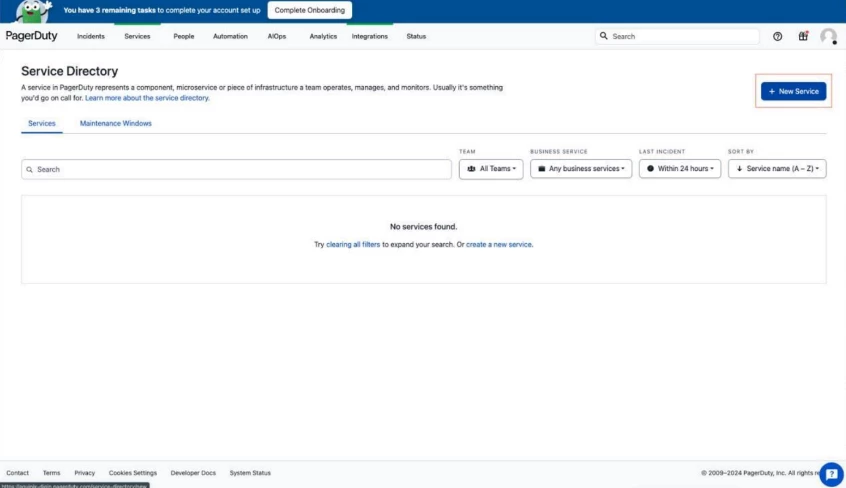Click the clearing all filters link
The image size is (846, 488).
pyautogui.click(x=353, y=245)
